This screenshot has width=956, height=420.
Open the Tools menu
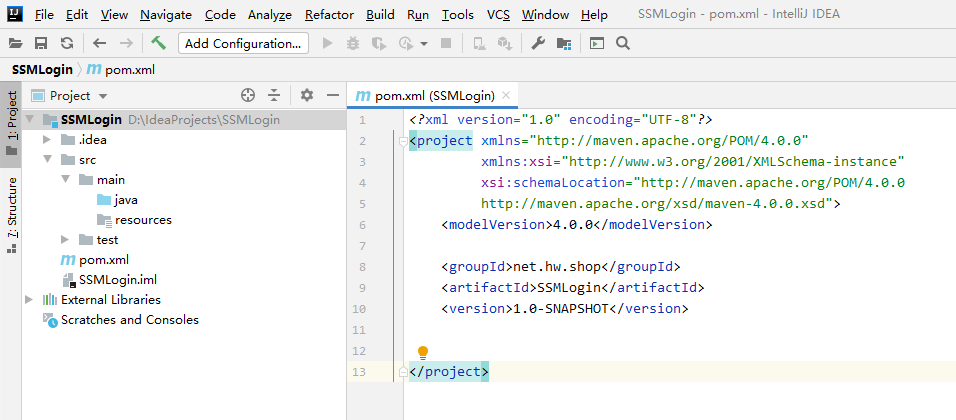pyautogui.click(x=458, y=15)
